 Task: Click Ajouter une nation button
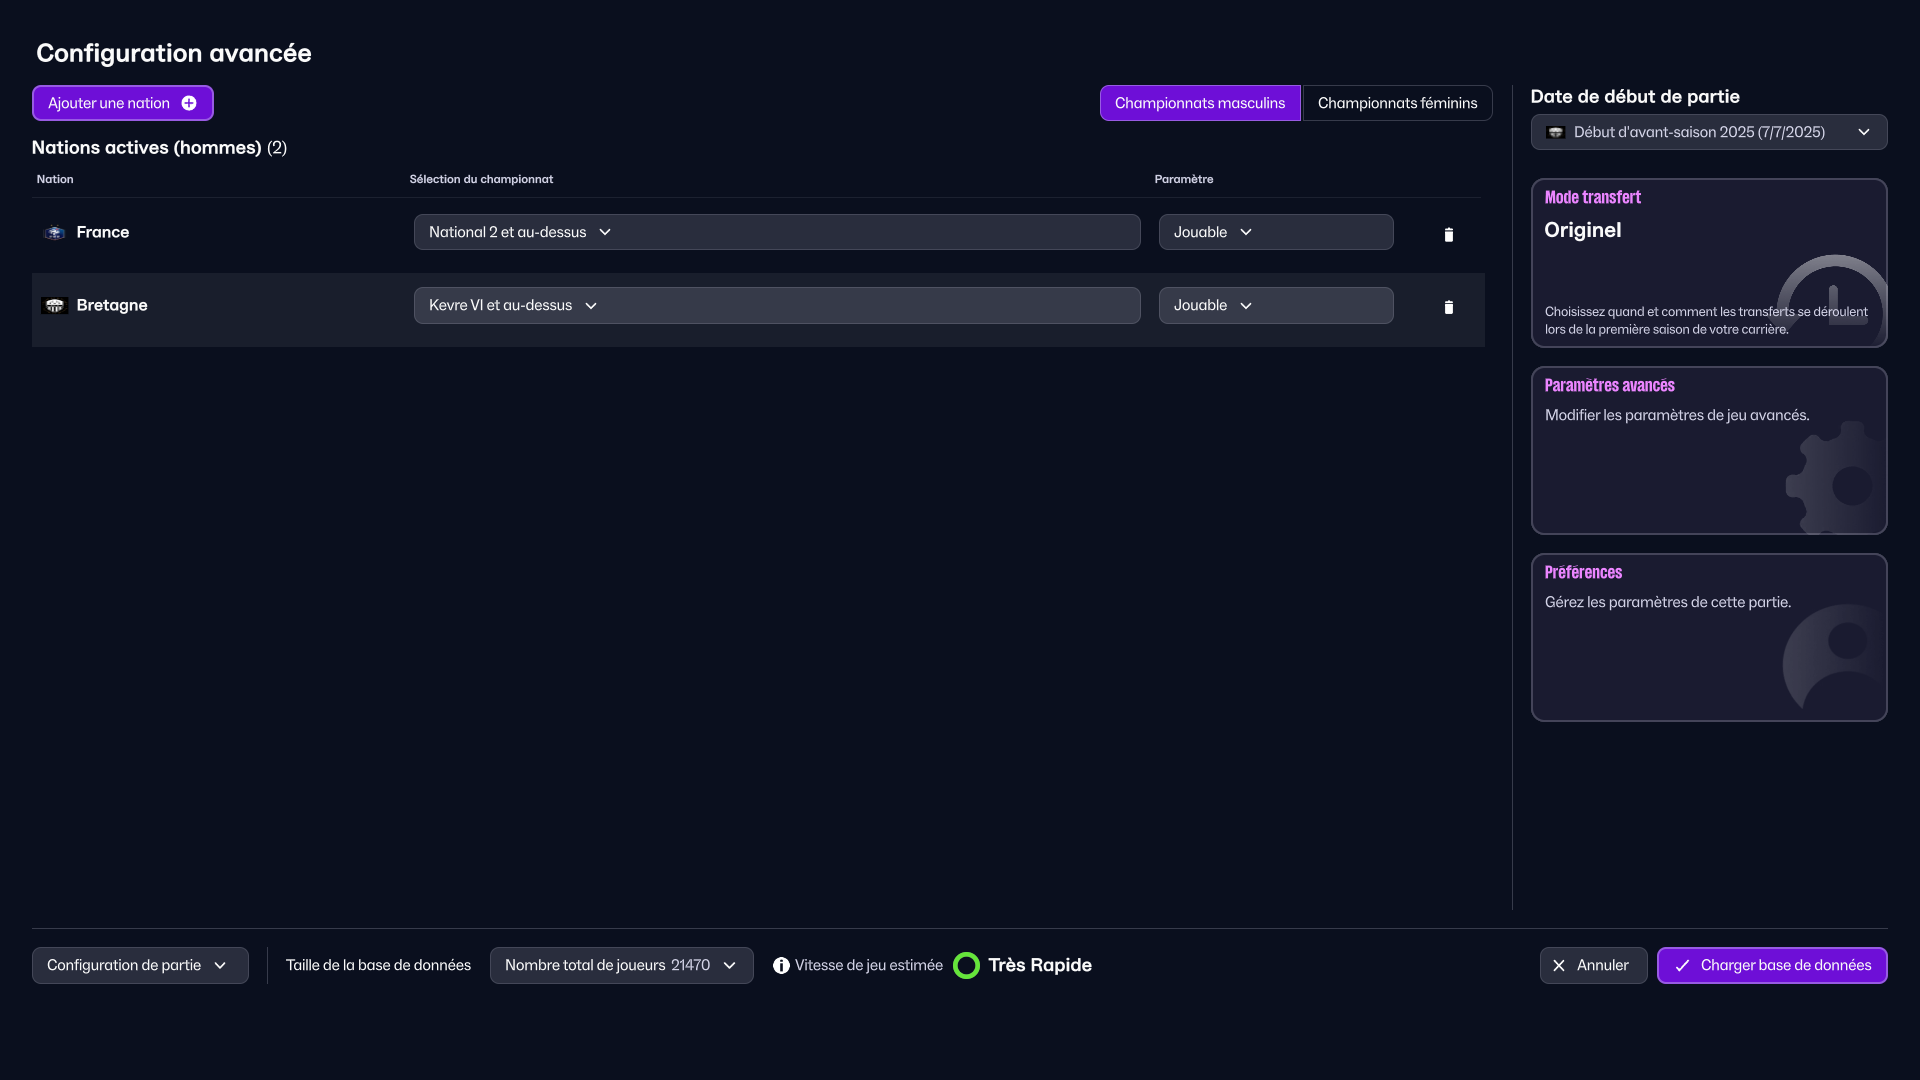[x=123, y=103]
